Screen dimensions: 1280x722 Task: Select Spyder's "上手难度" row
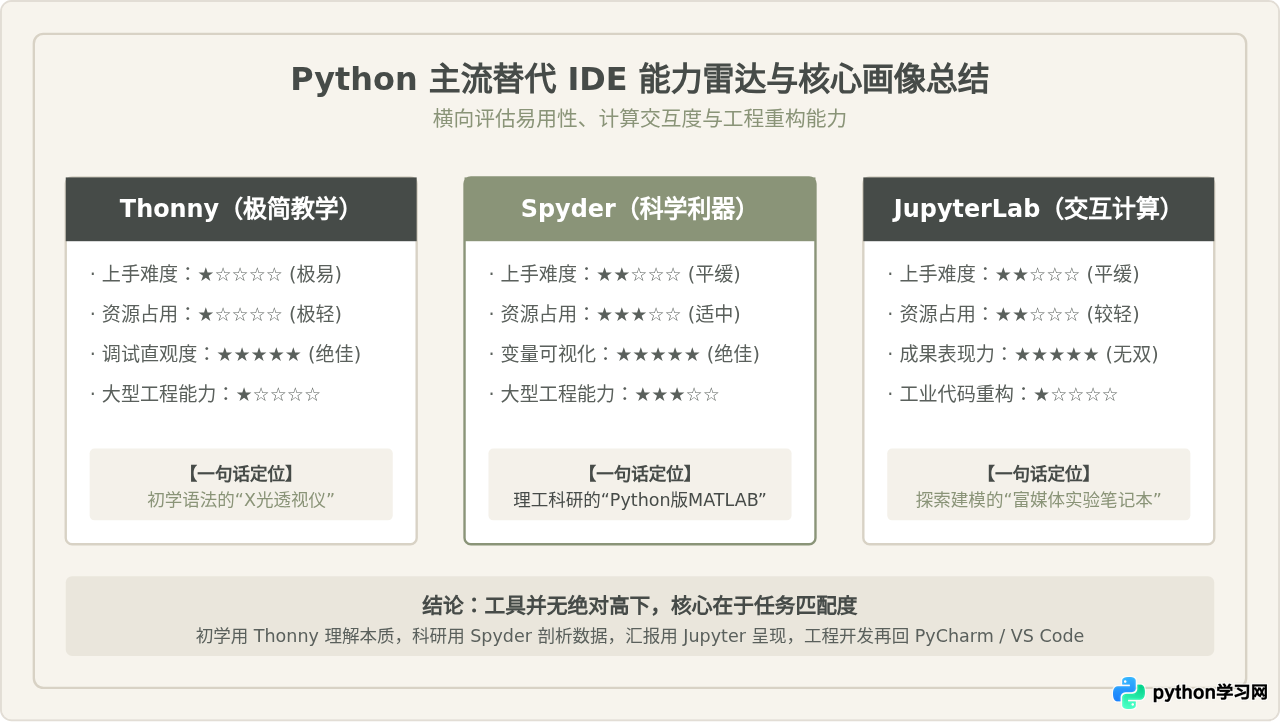click(615, 274)
